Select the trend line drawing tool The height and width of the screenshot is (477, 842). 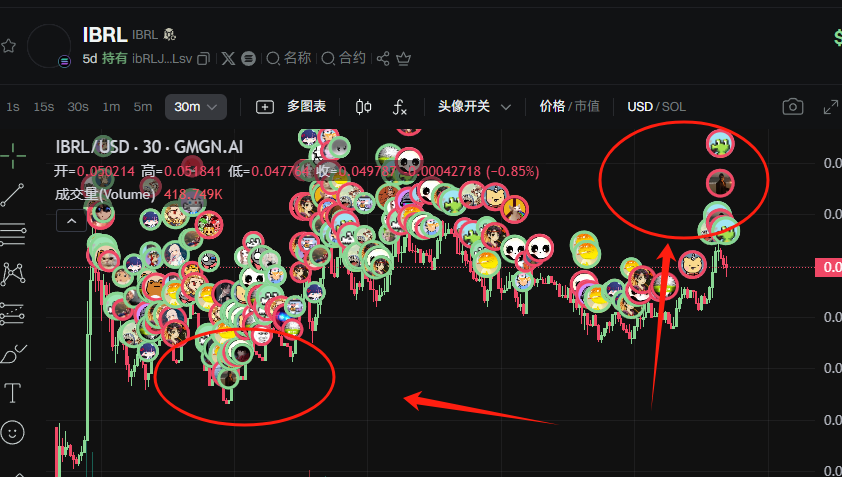tap(13, 195)
